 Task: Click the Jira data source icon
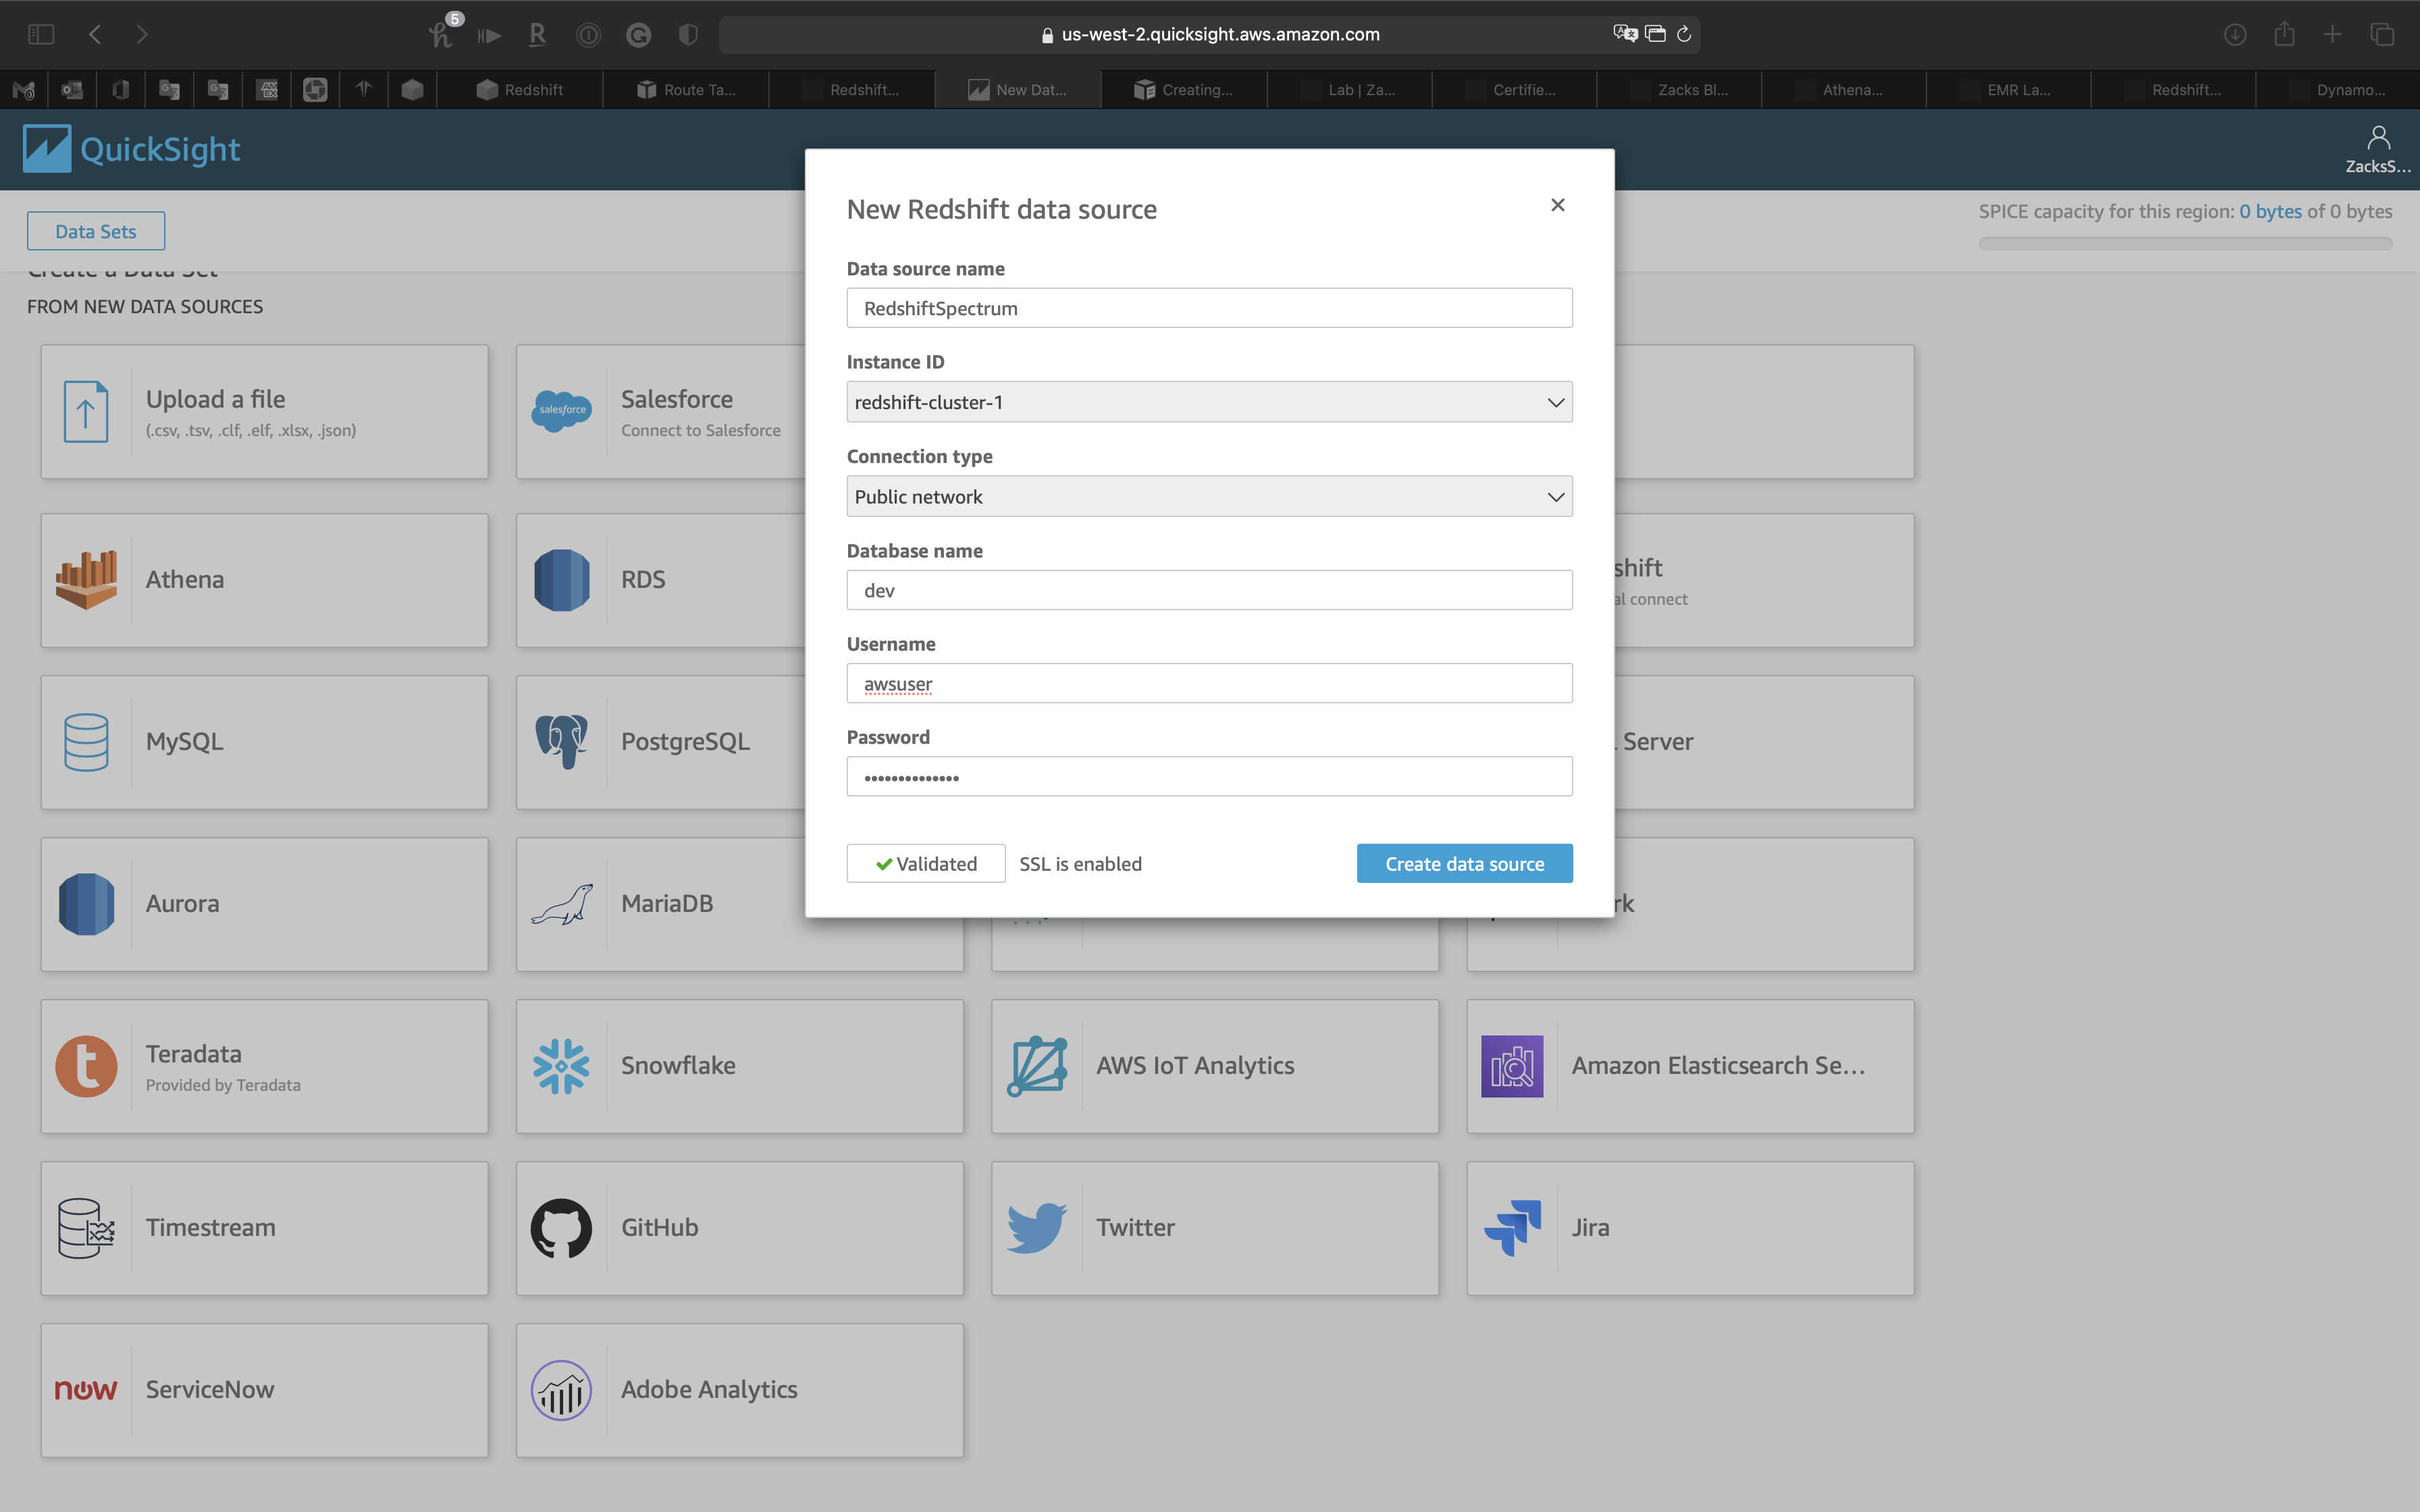click(x=1512, y=1228)
